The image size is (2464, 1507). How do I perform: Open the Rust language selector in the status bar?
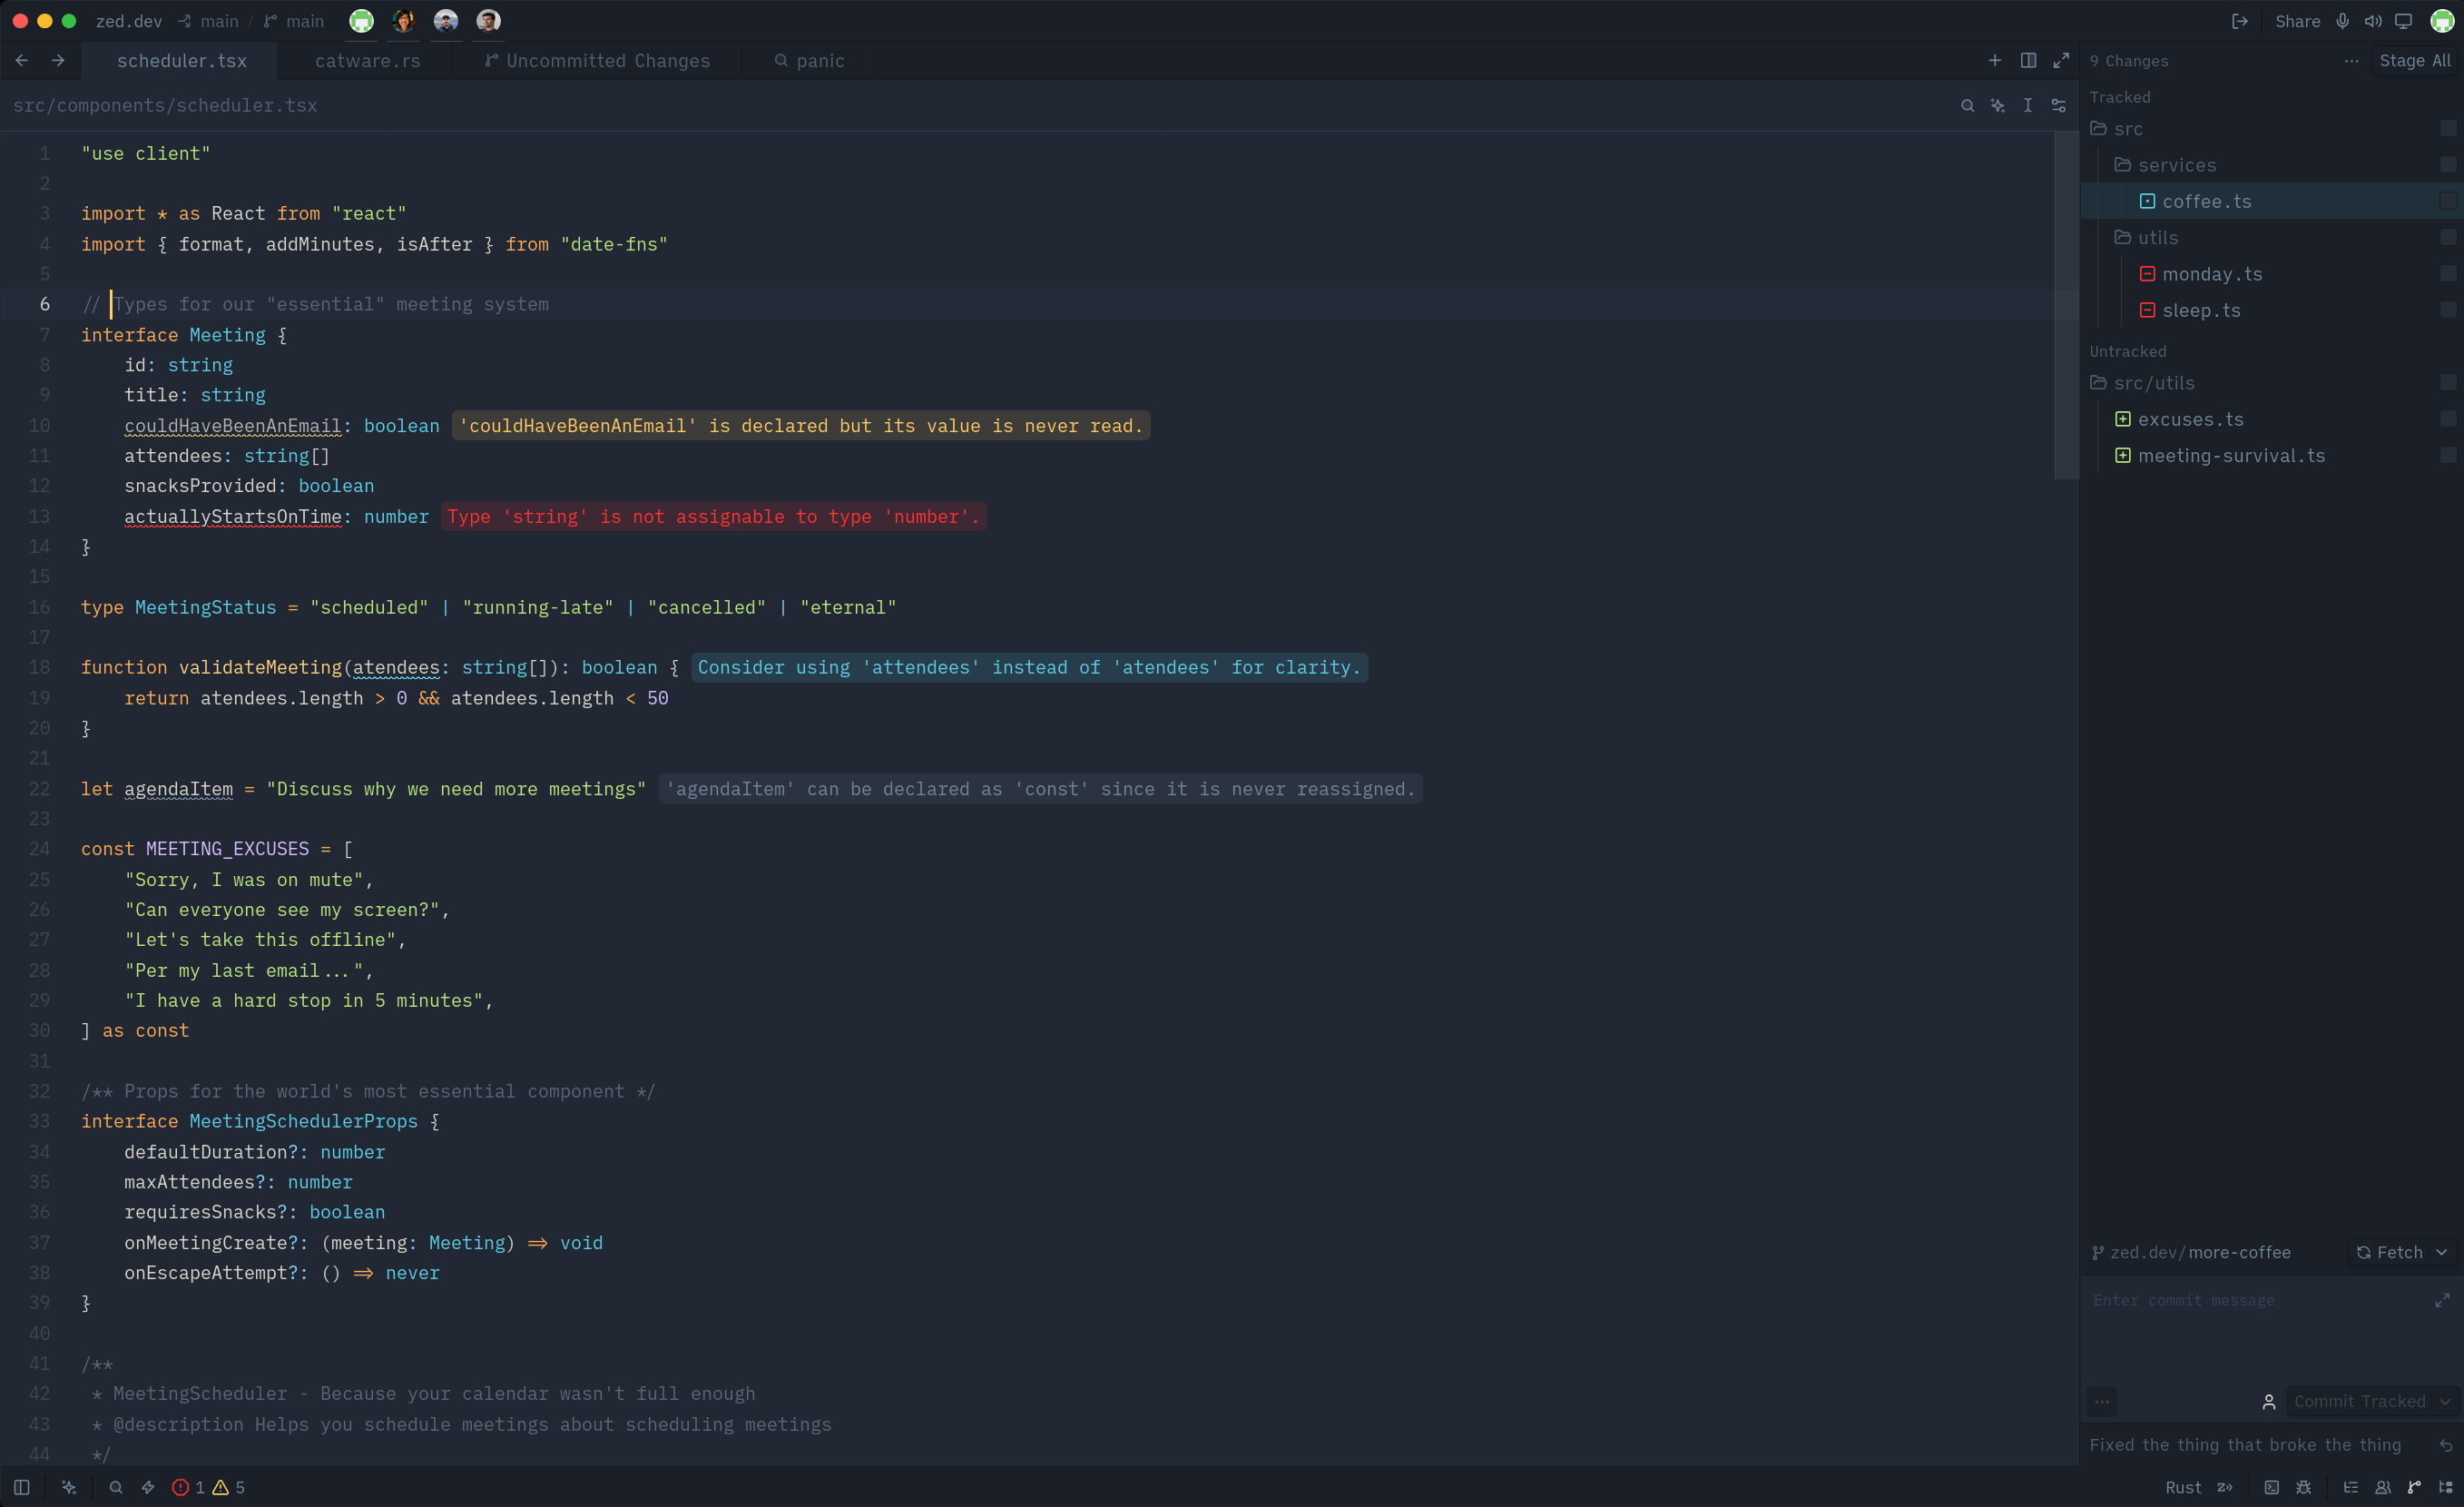(x=2183, y=1487)
